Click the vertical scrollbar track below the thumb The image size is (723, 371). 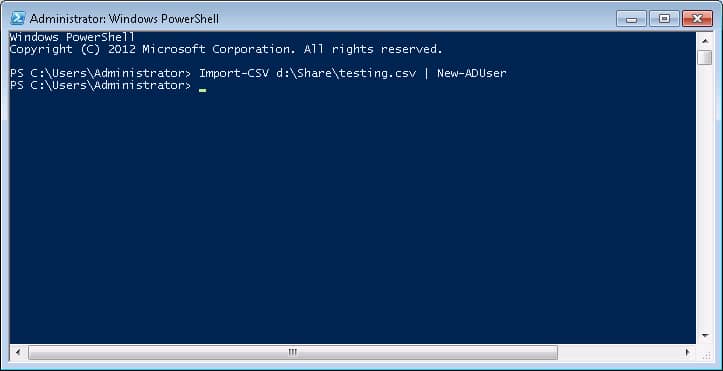(705, 197)
